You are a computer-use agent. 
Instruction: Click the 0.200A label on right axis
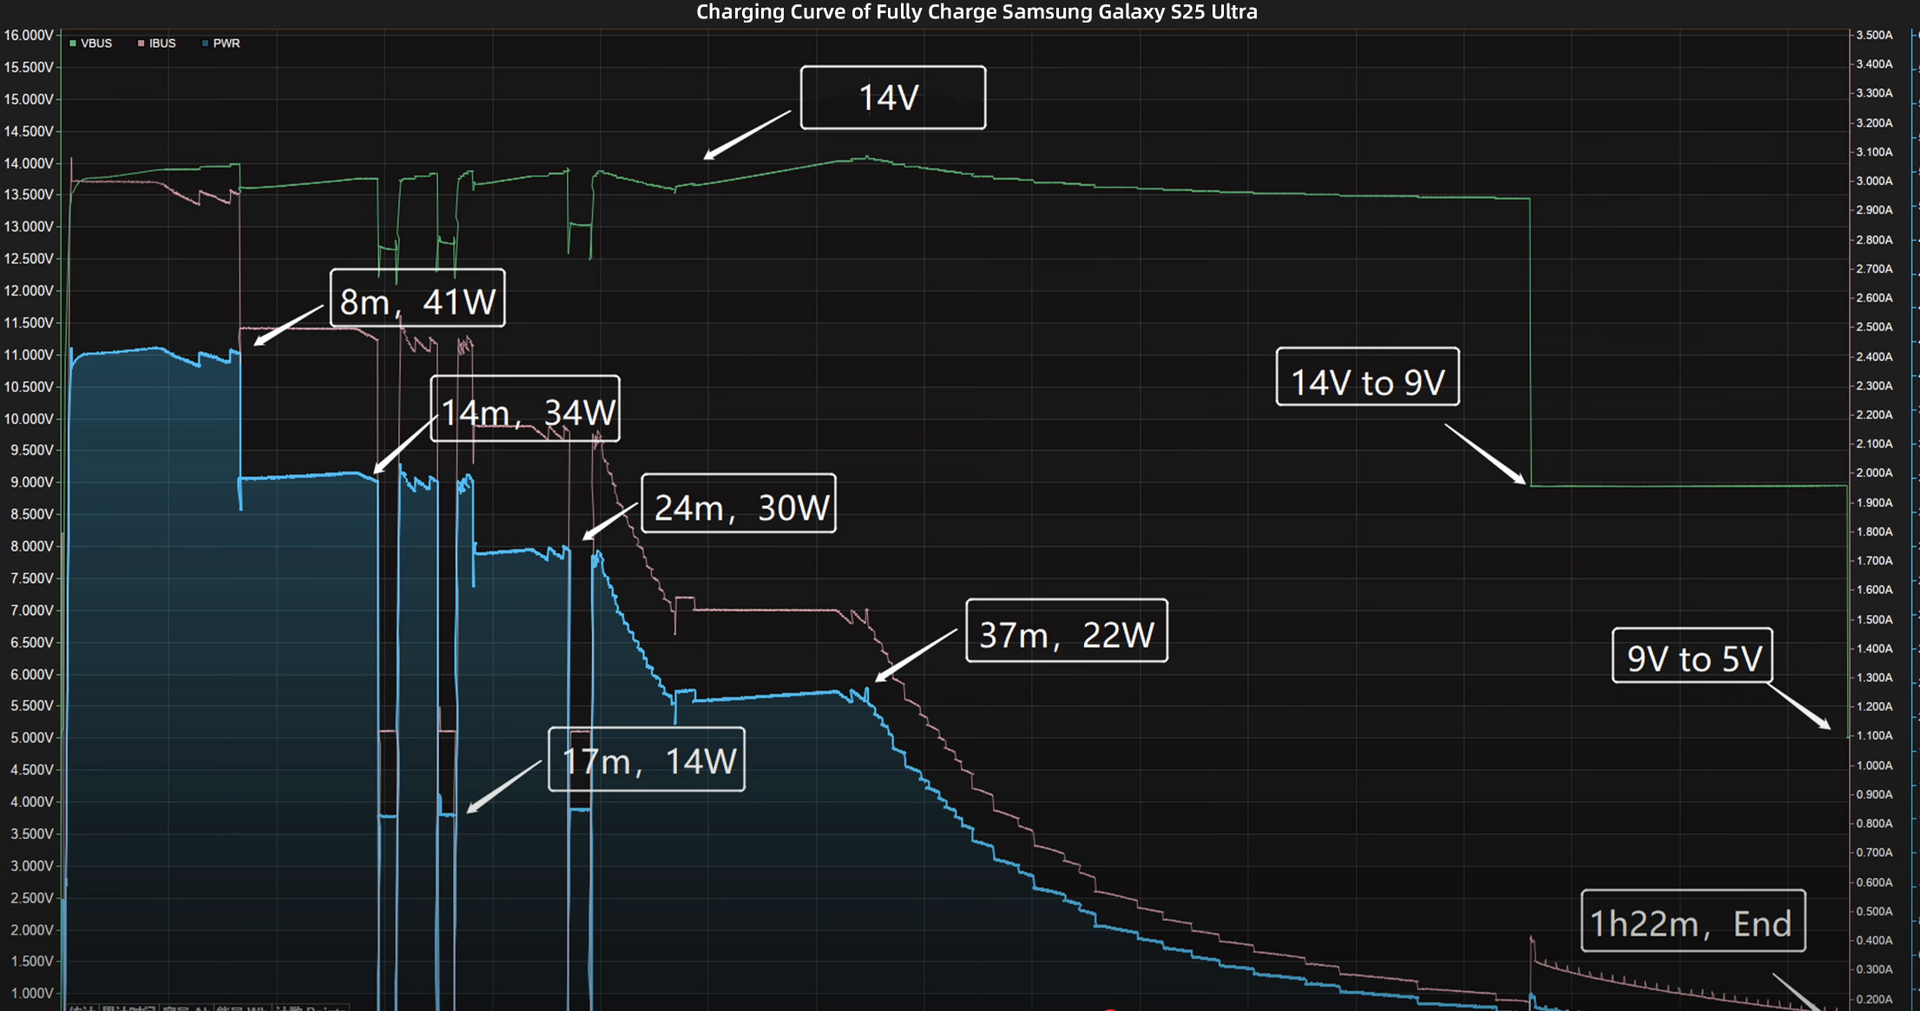click(x=1874, y=999)
